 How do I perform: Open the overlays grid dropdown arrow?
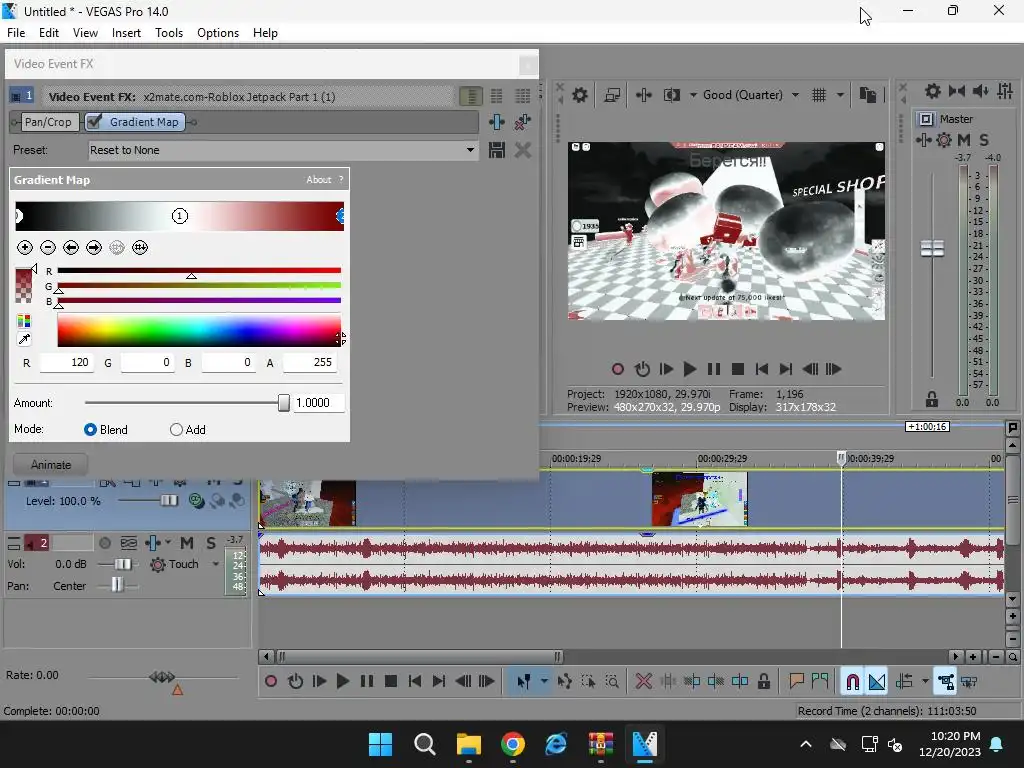pos(840,95)
